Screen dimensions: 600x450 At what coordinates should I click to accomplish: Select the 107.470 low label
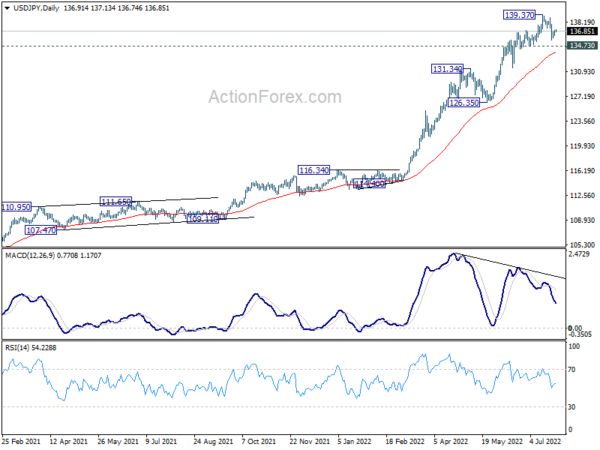[41, 230]
